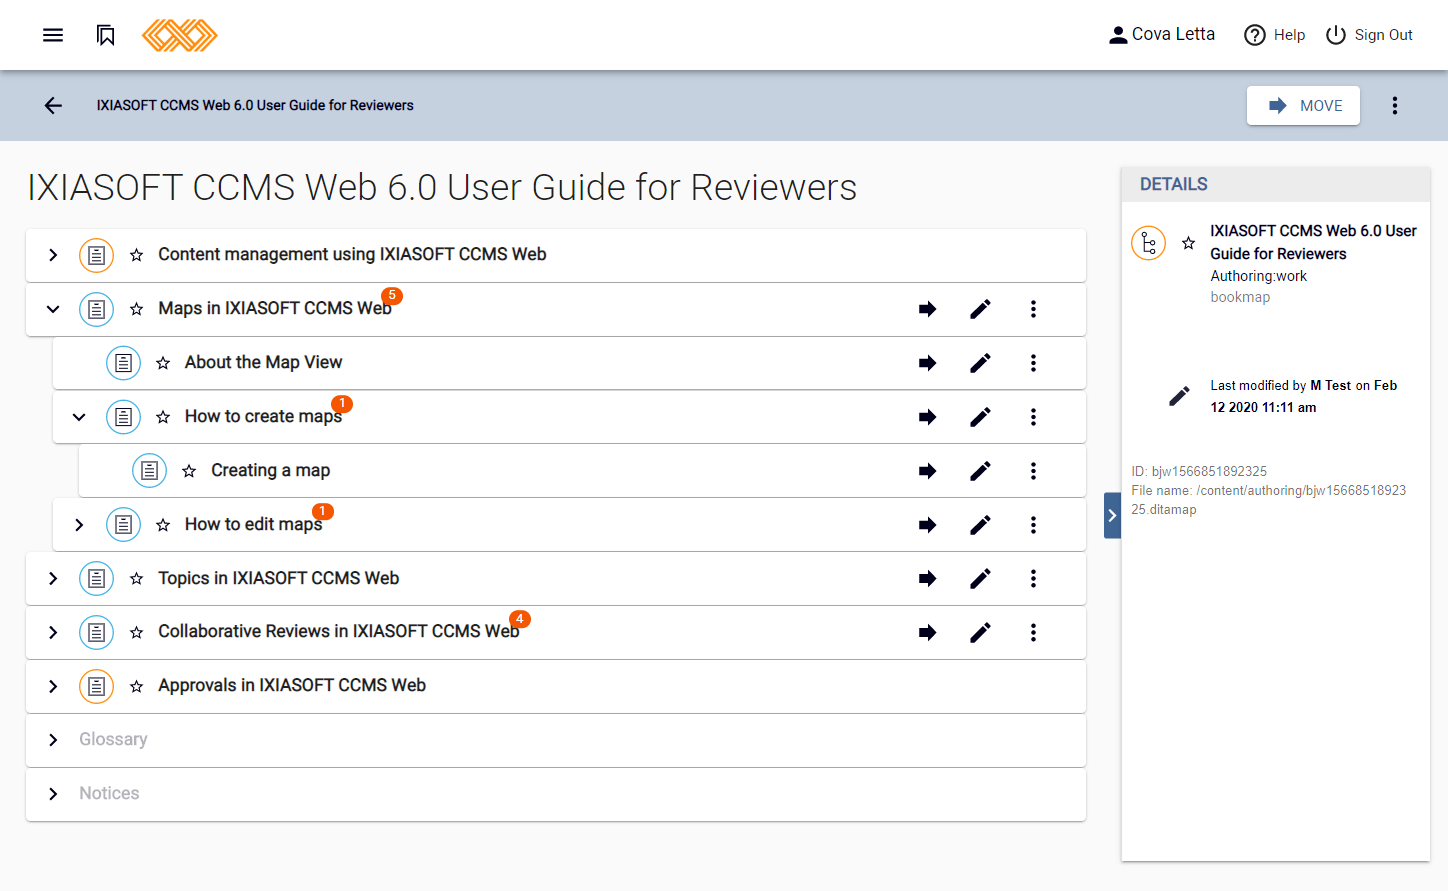Expand the Glossary section

click(53, 740)
